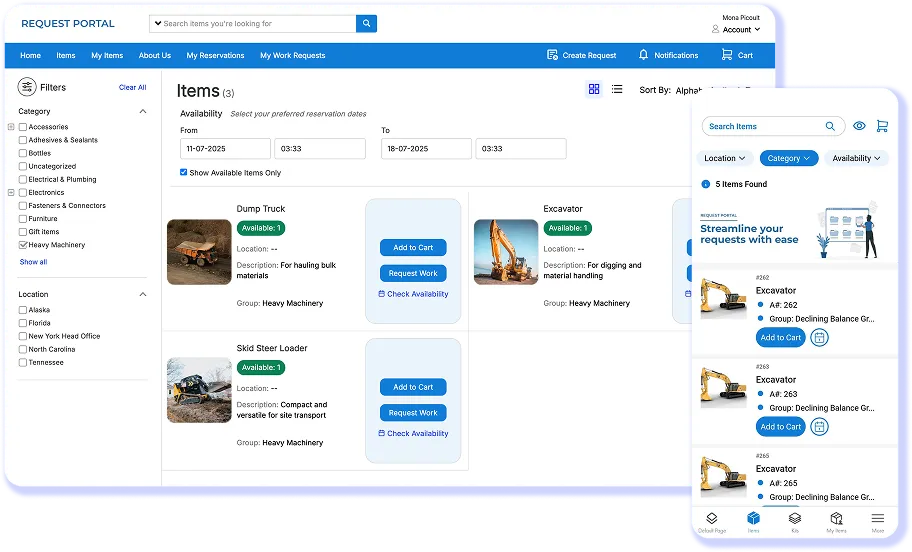Toggle Show Available Items Only checkbox

tap(183, 172)
